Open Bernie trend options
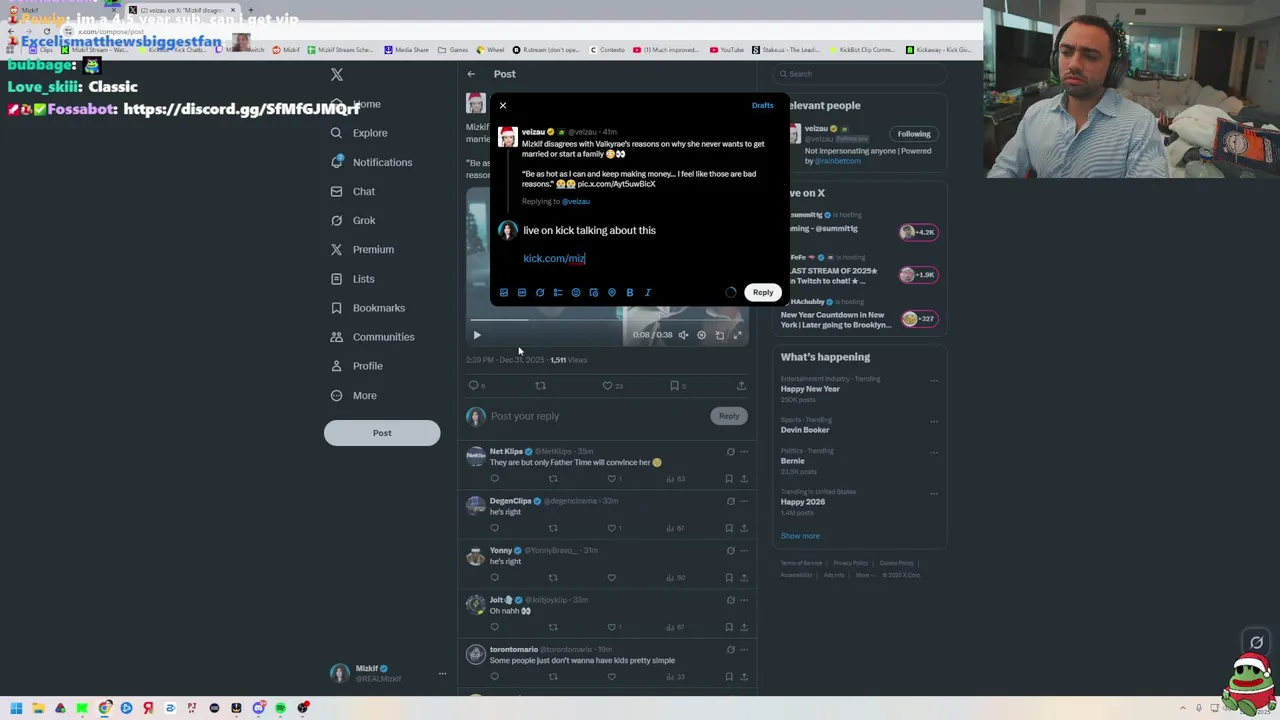1280x720 pixels. tap(934, 452)
